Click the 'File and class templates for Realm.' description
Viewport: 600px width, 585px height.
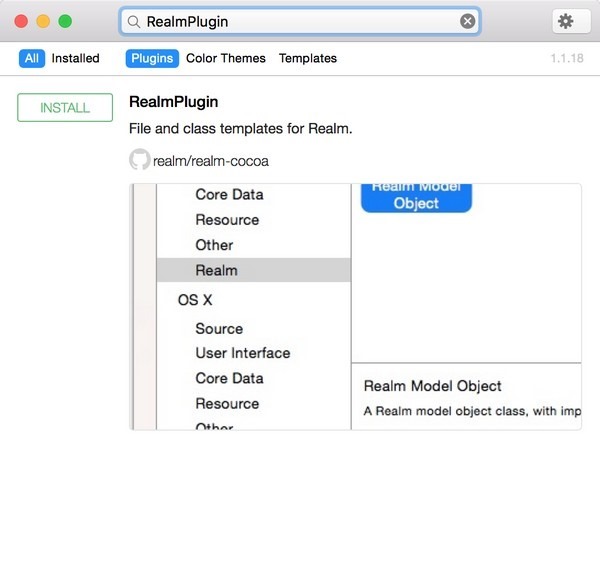click(x=240, y=129)
